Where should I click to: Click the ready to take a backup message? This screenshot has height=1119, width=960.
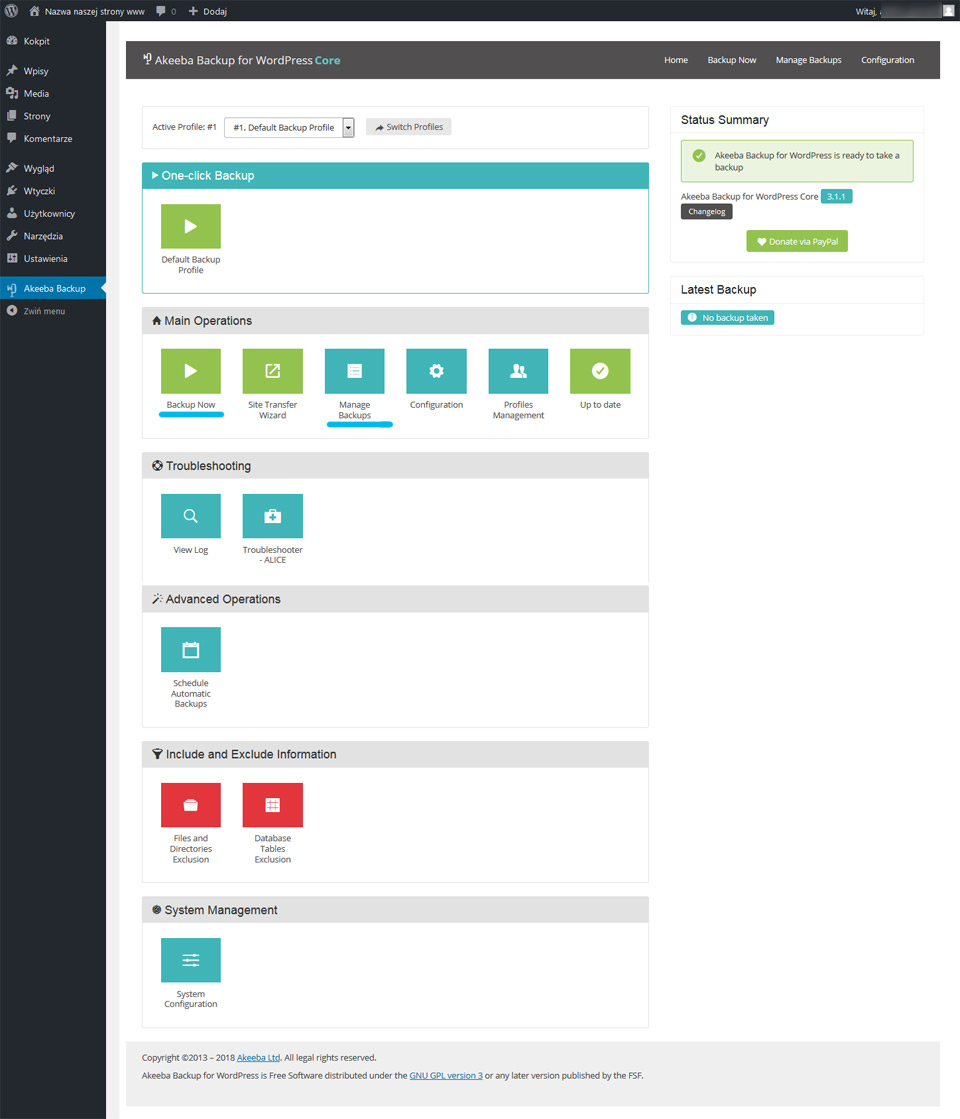click(x=797, y=161)
